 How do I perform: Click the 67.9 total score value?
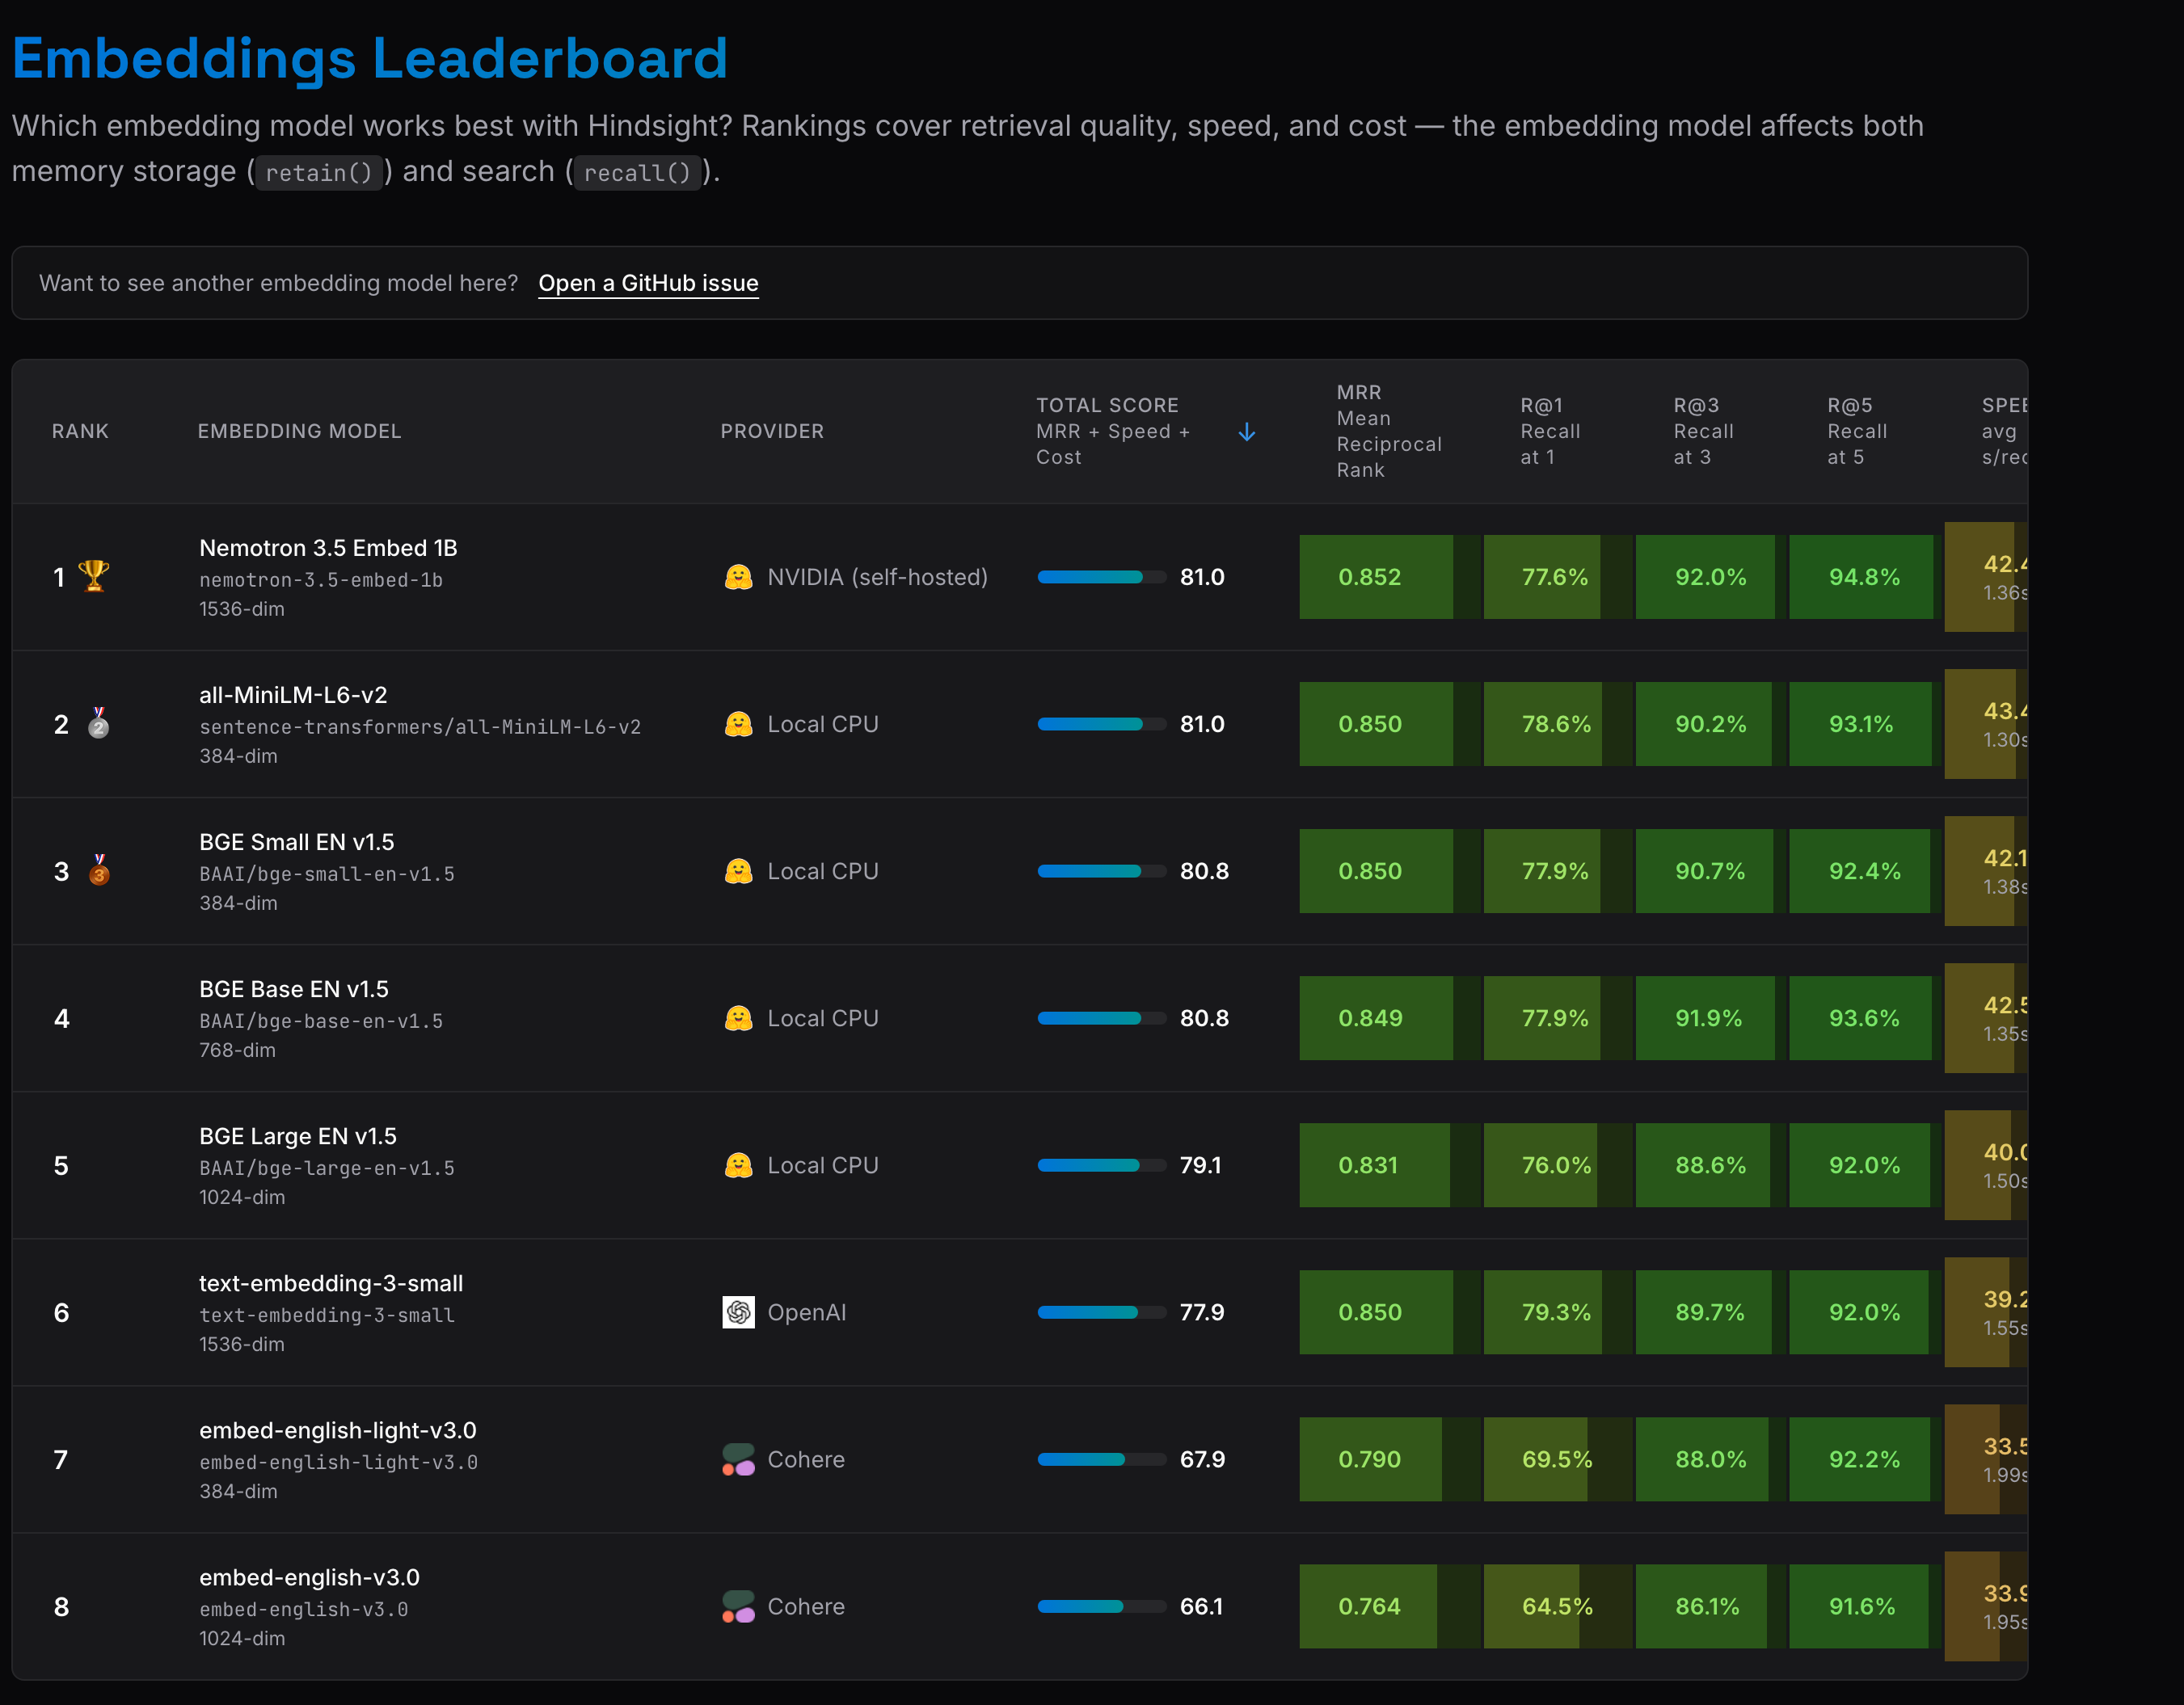(1202, 1459)
